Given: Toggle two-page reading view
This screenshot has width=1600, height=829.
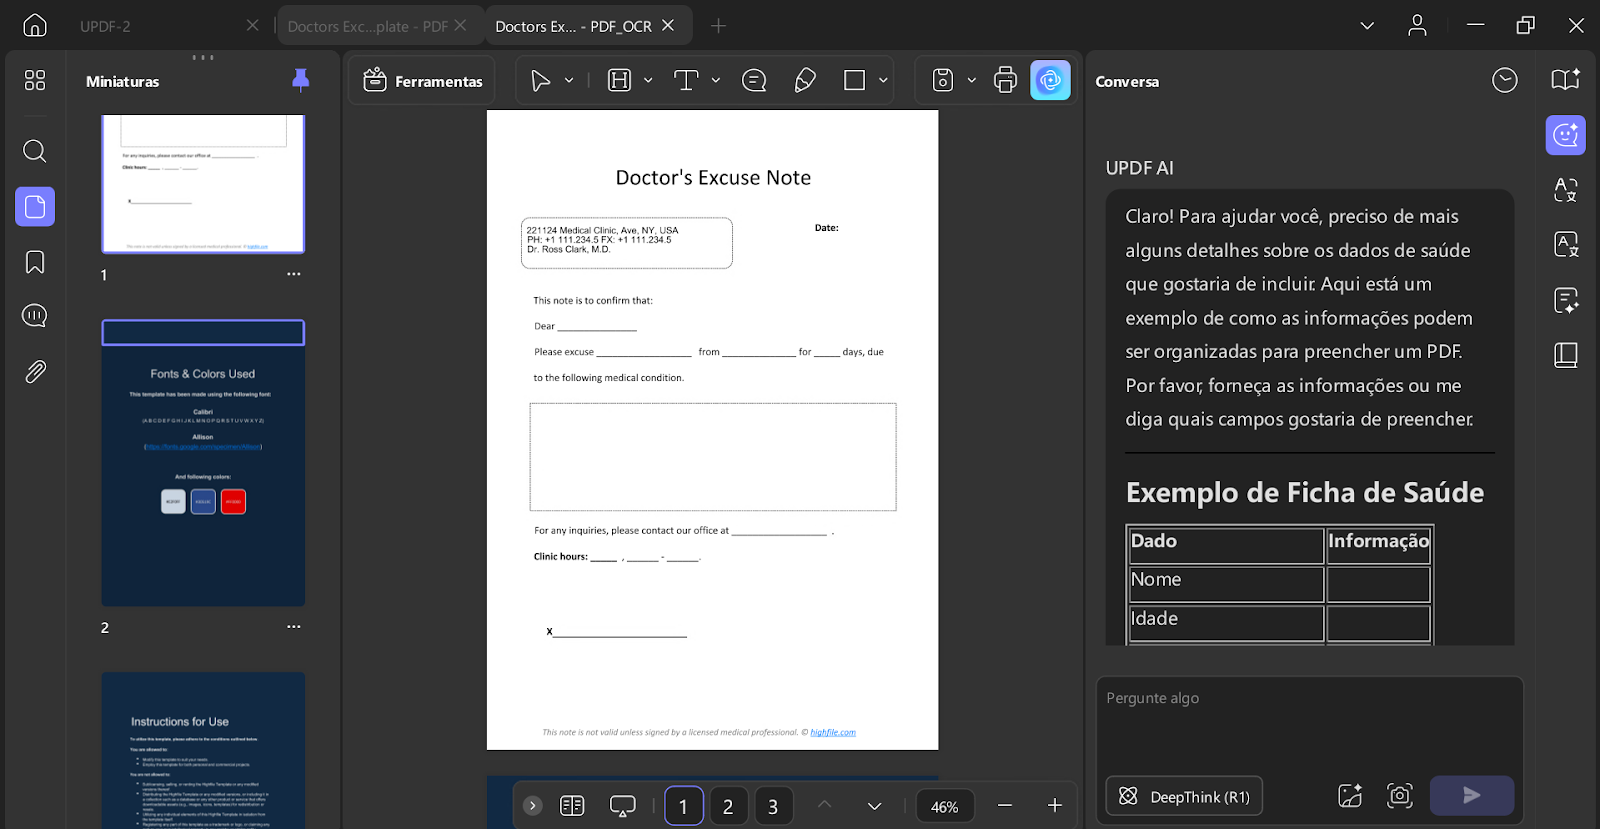Looking at the screenshot, I should (572, 805).
